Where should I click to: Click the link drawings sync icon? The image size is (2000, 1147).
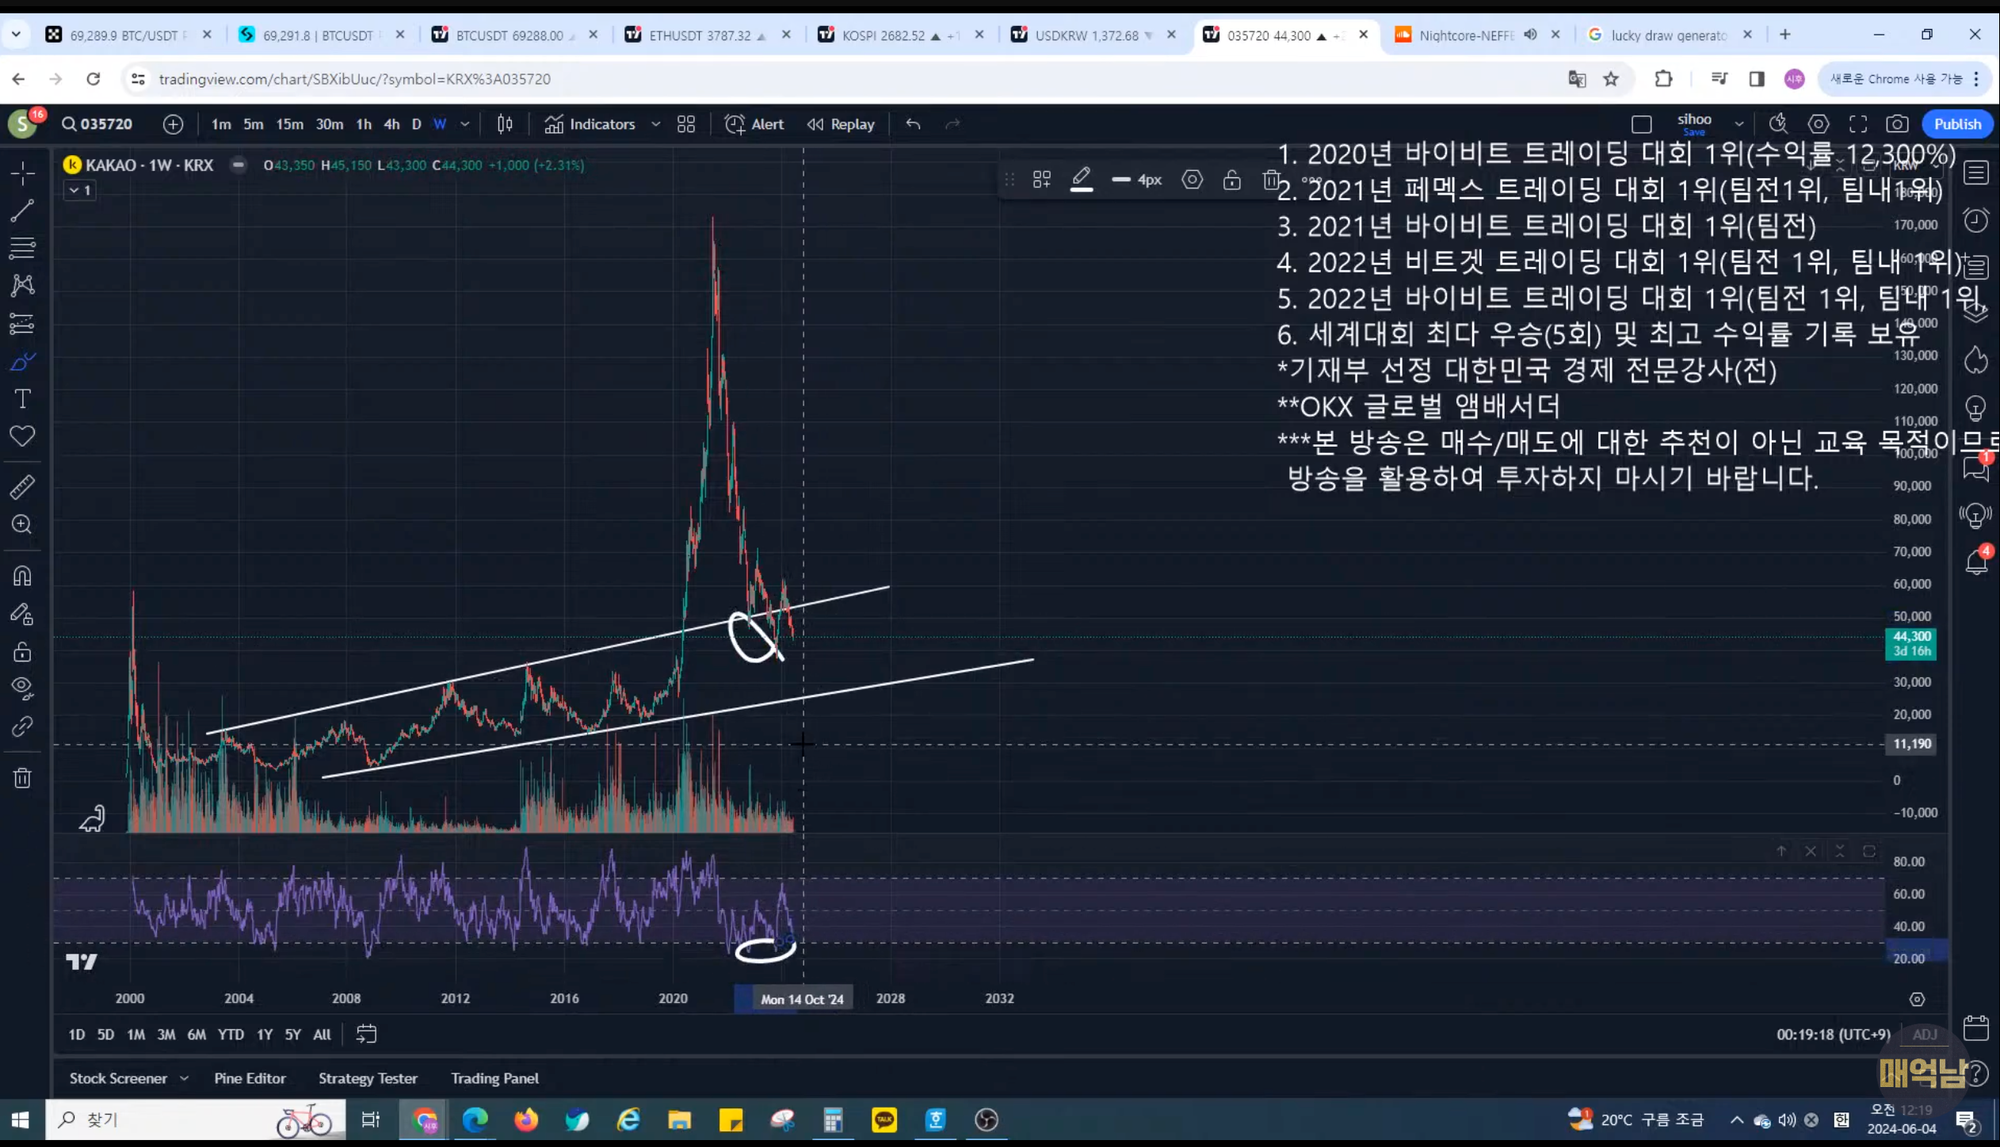coord(22,727)
